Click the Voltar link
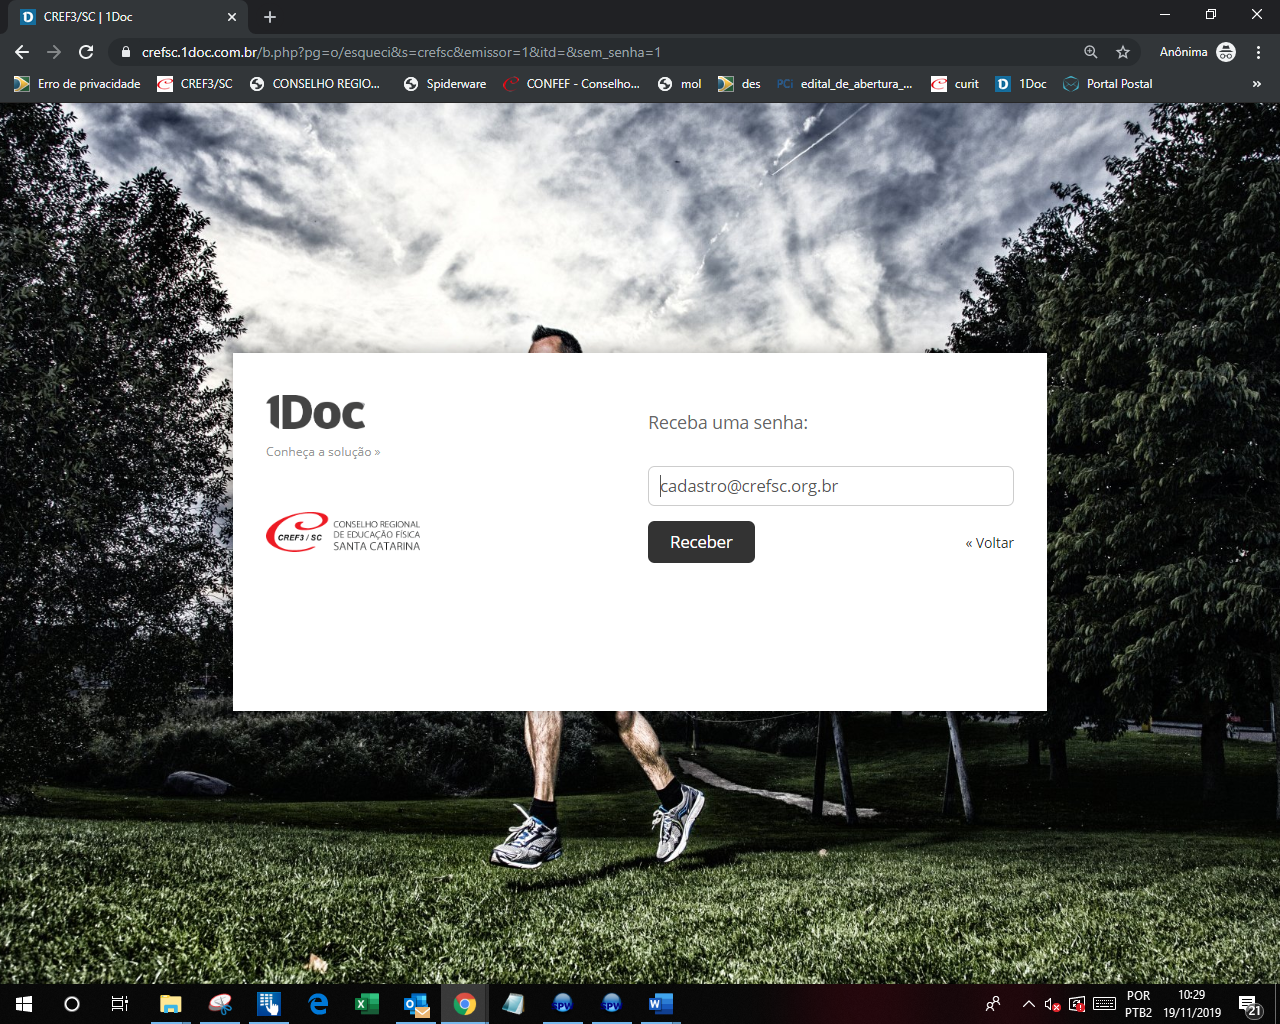This screenshot has width=1280, height=1024. click(990, 543)
